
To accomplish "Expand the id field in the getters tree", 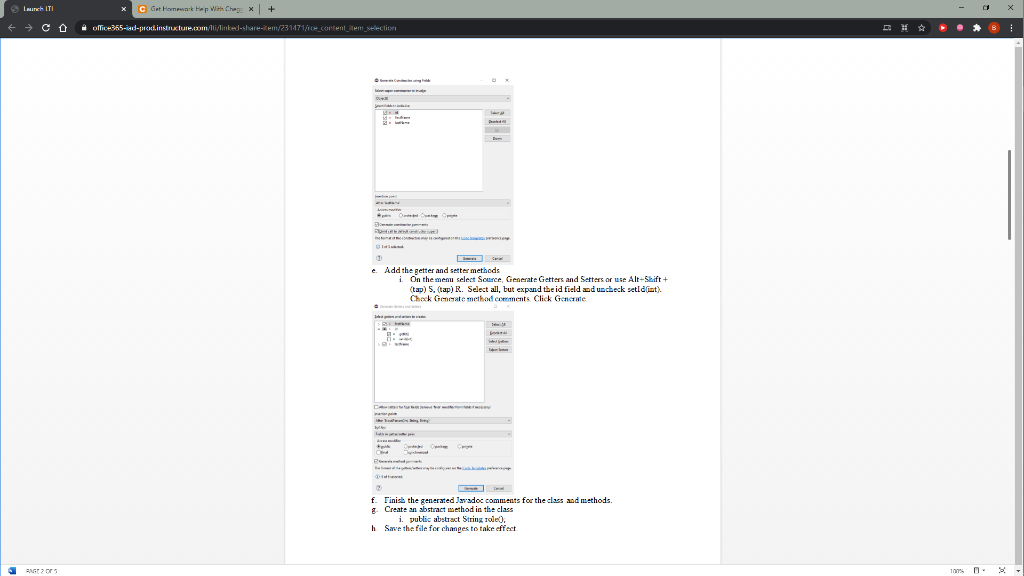I will (377, 330).
